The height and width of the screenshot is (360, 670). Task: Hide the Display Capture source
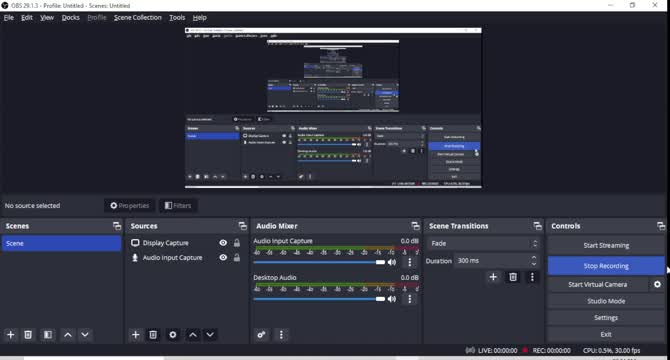pyautogui.click(x=223, y=243)
